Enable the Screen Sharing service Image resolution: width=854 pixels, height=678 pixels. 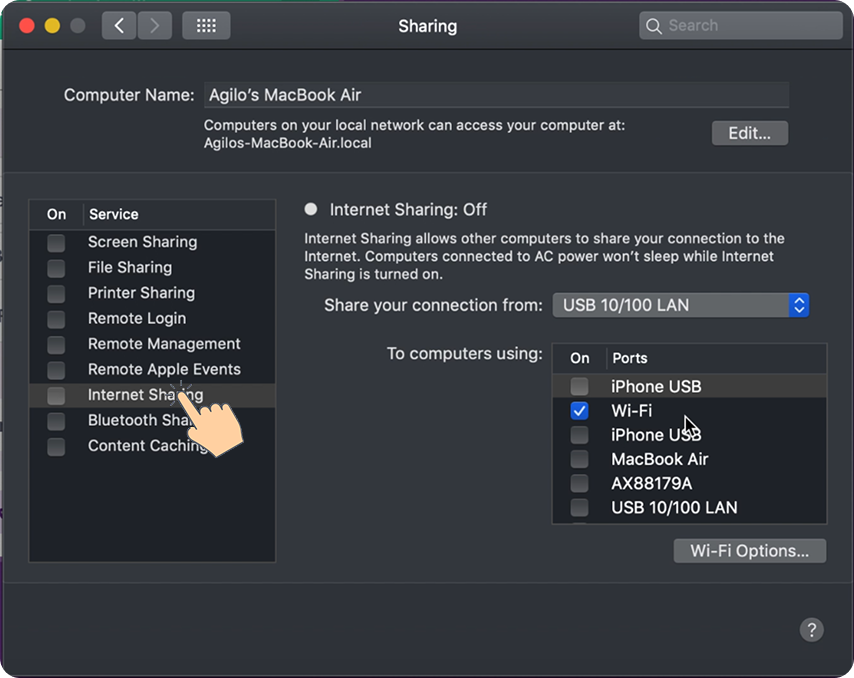[56, 242]
